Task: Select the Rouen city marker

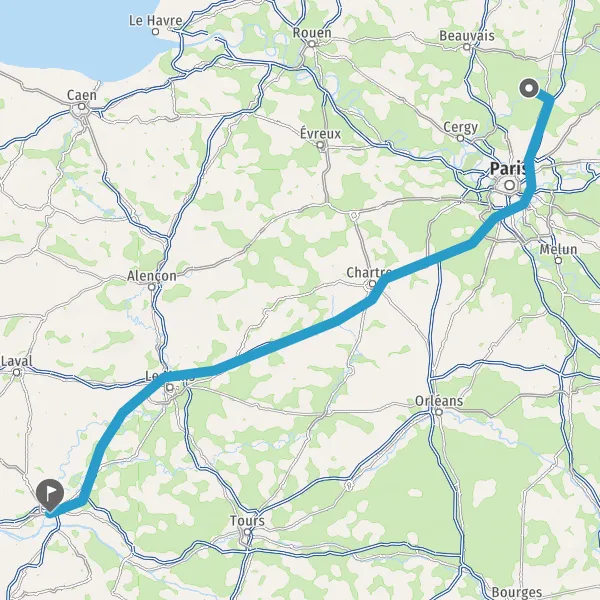Action: click(x=312, y=44)
